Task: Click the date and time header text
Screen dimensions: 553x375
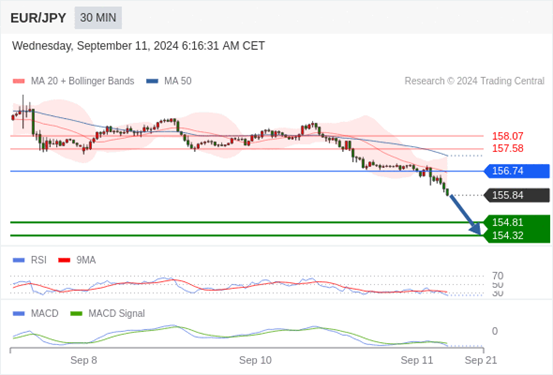Action: (138, 46)
